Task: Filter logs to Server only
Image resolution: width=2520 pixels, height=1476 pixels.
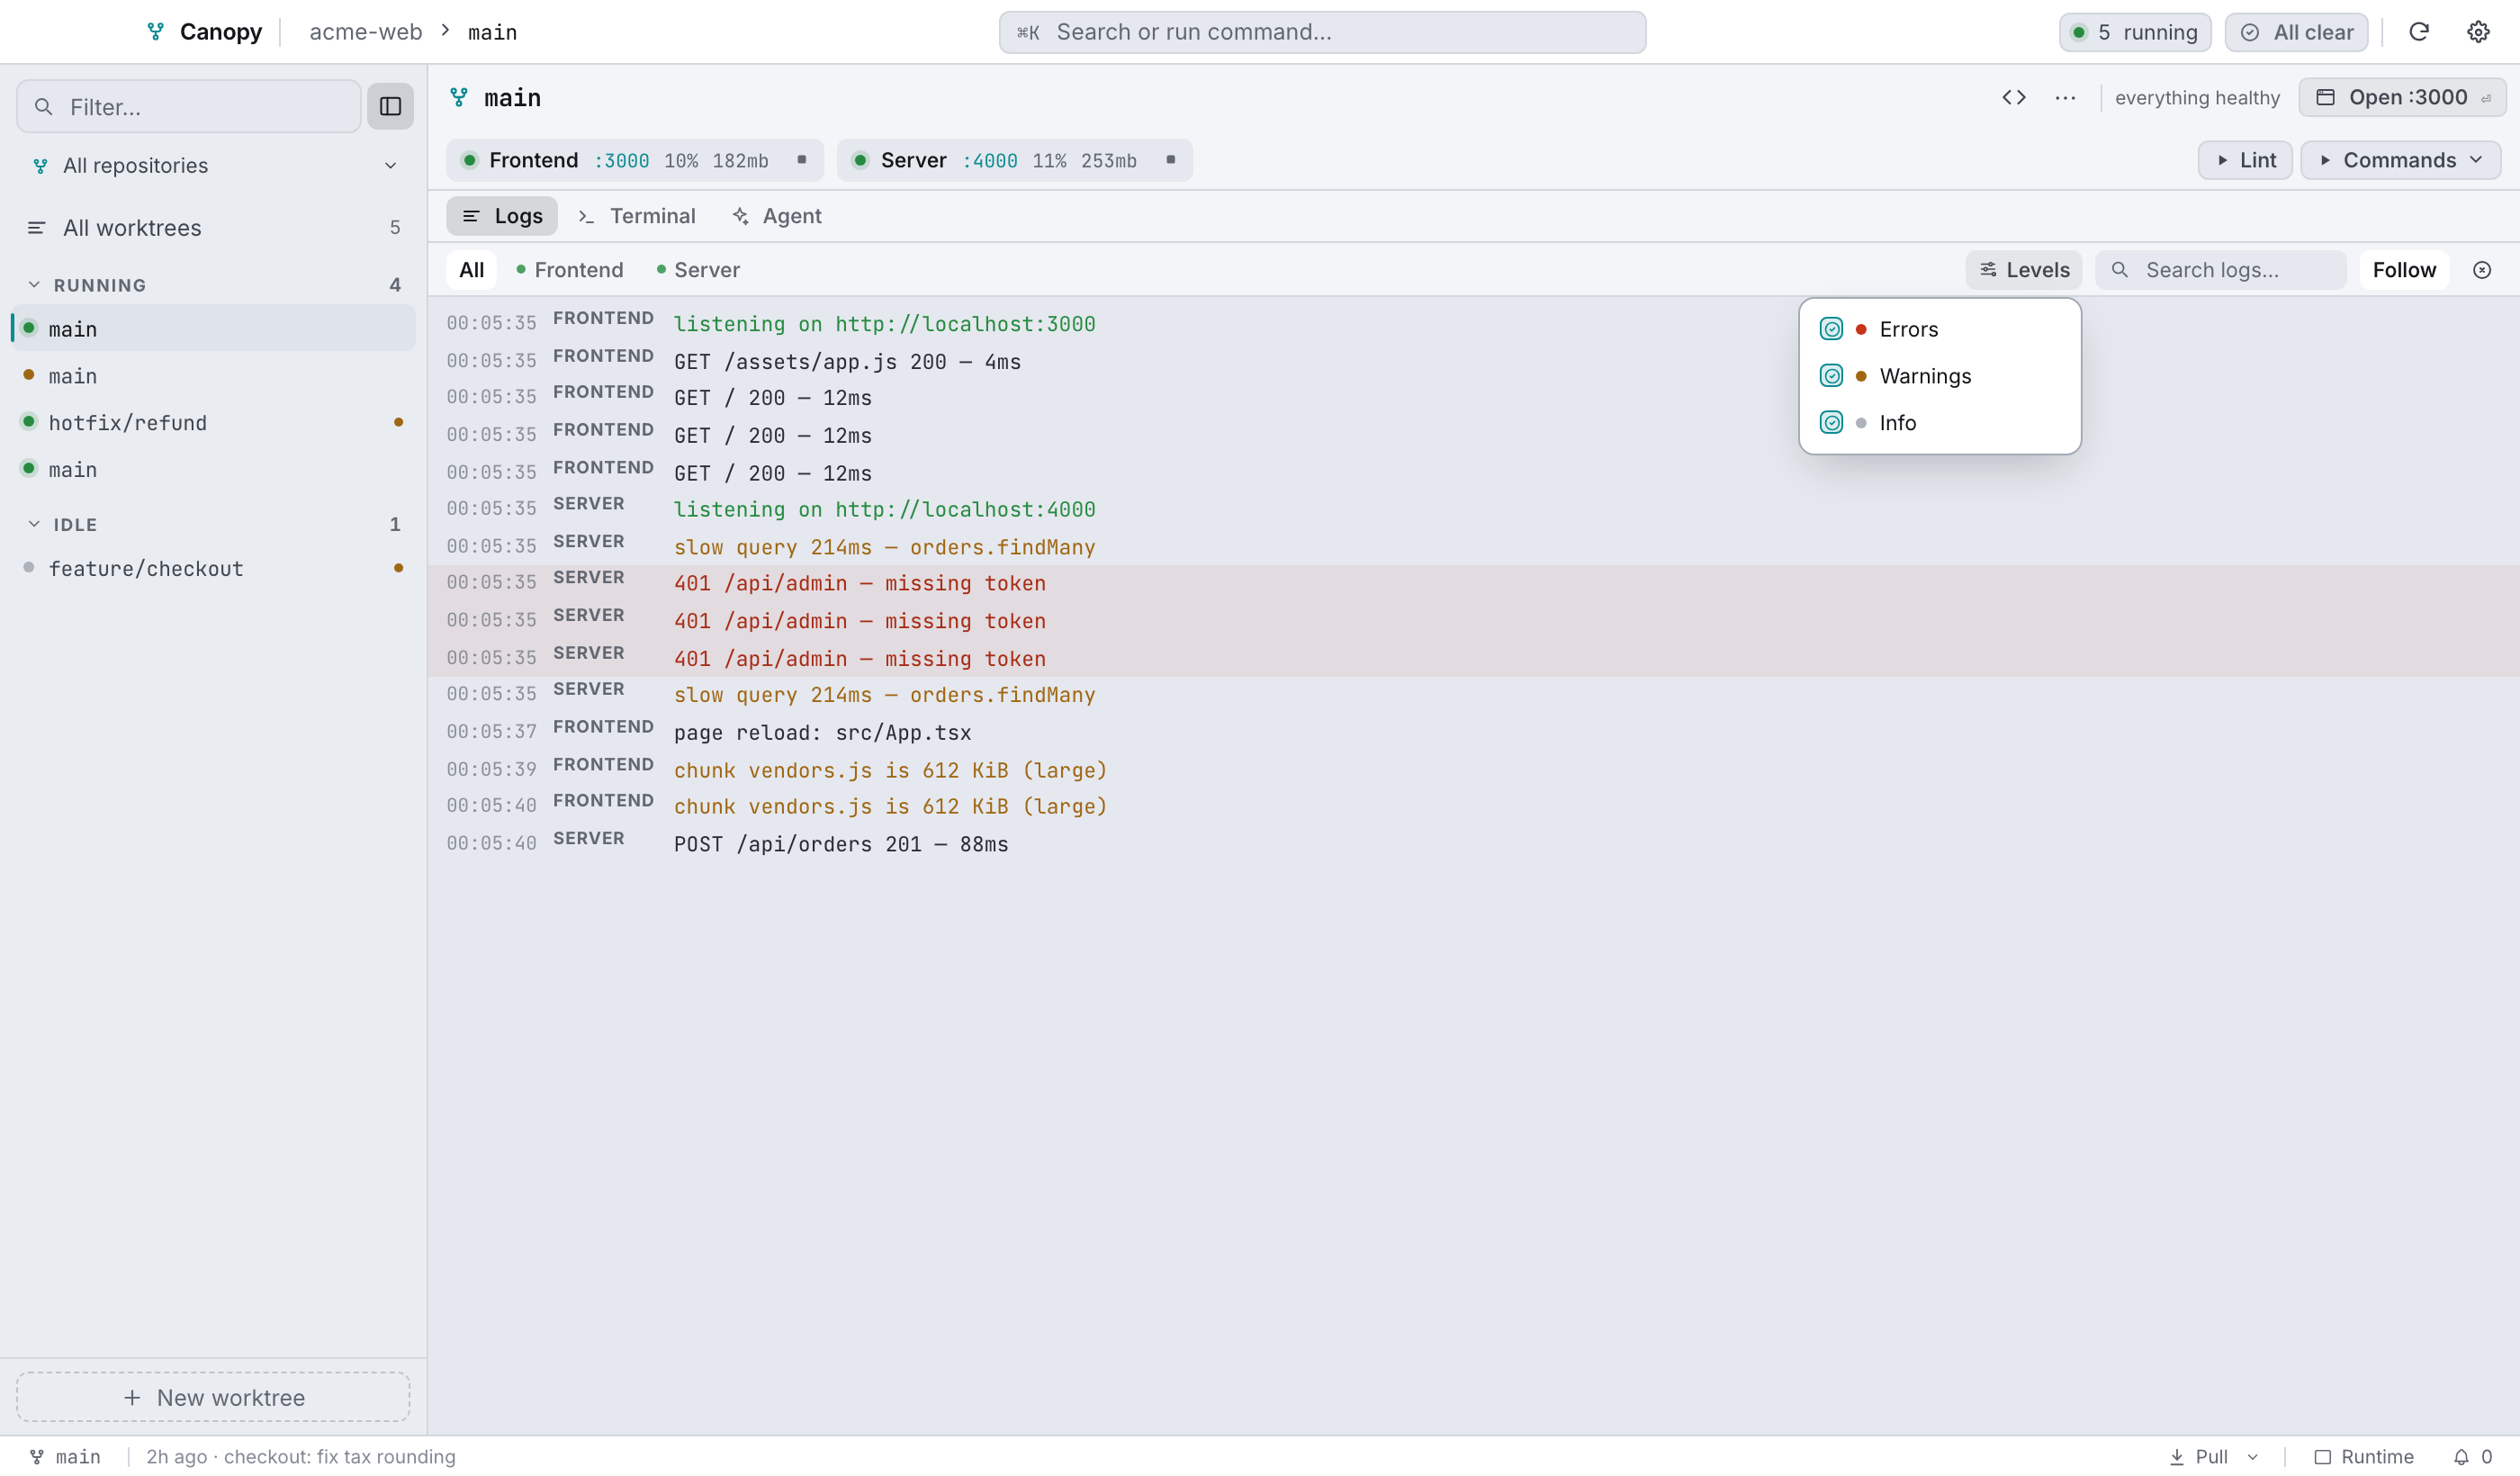Action: (x=699, y=270)
